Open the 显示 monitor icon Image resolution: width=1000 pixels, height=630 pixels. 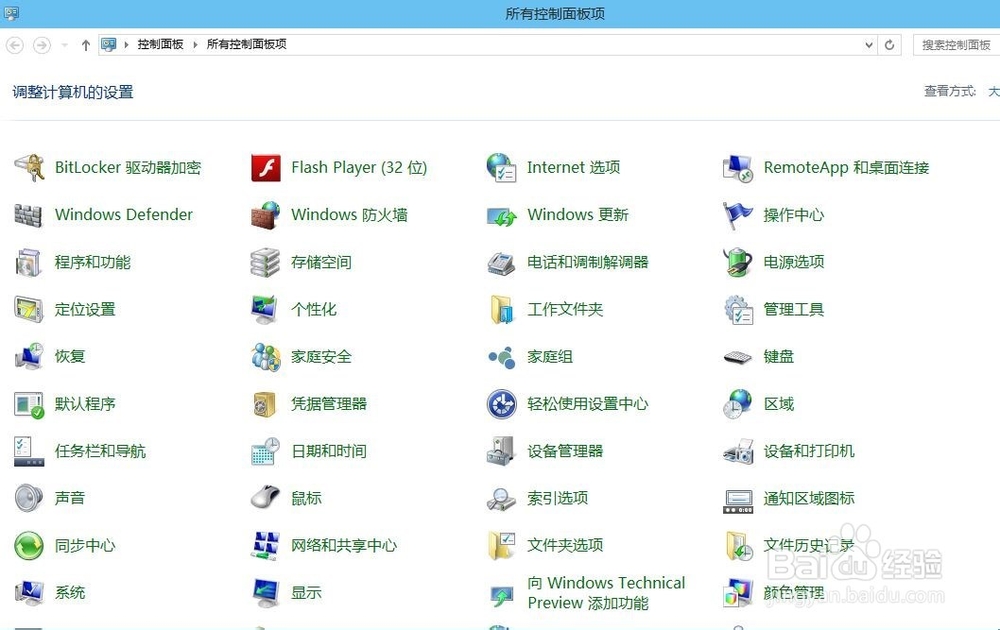(266, 593)
